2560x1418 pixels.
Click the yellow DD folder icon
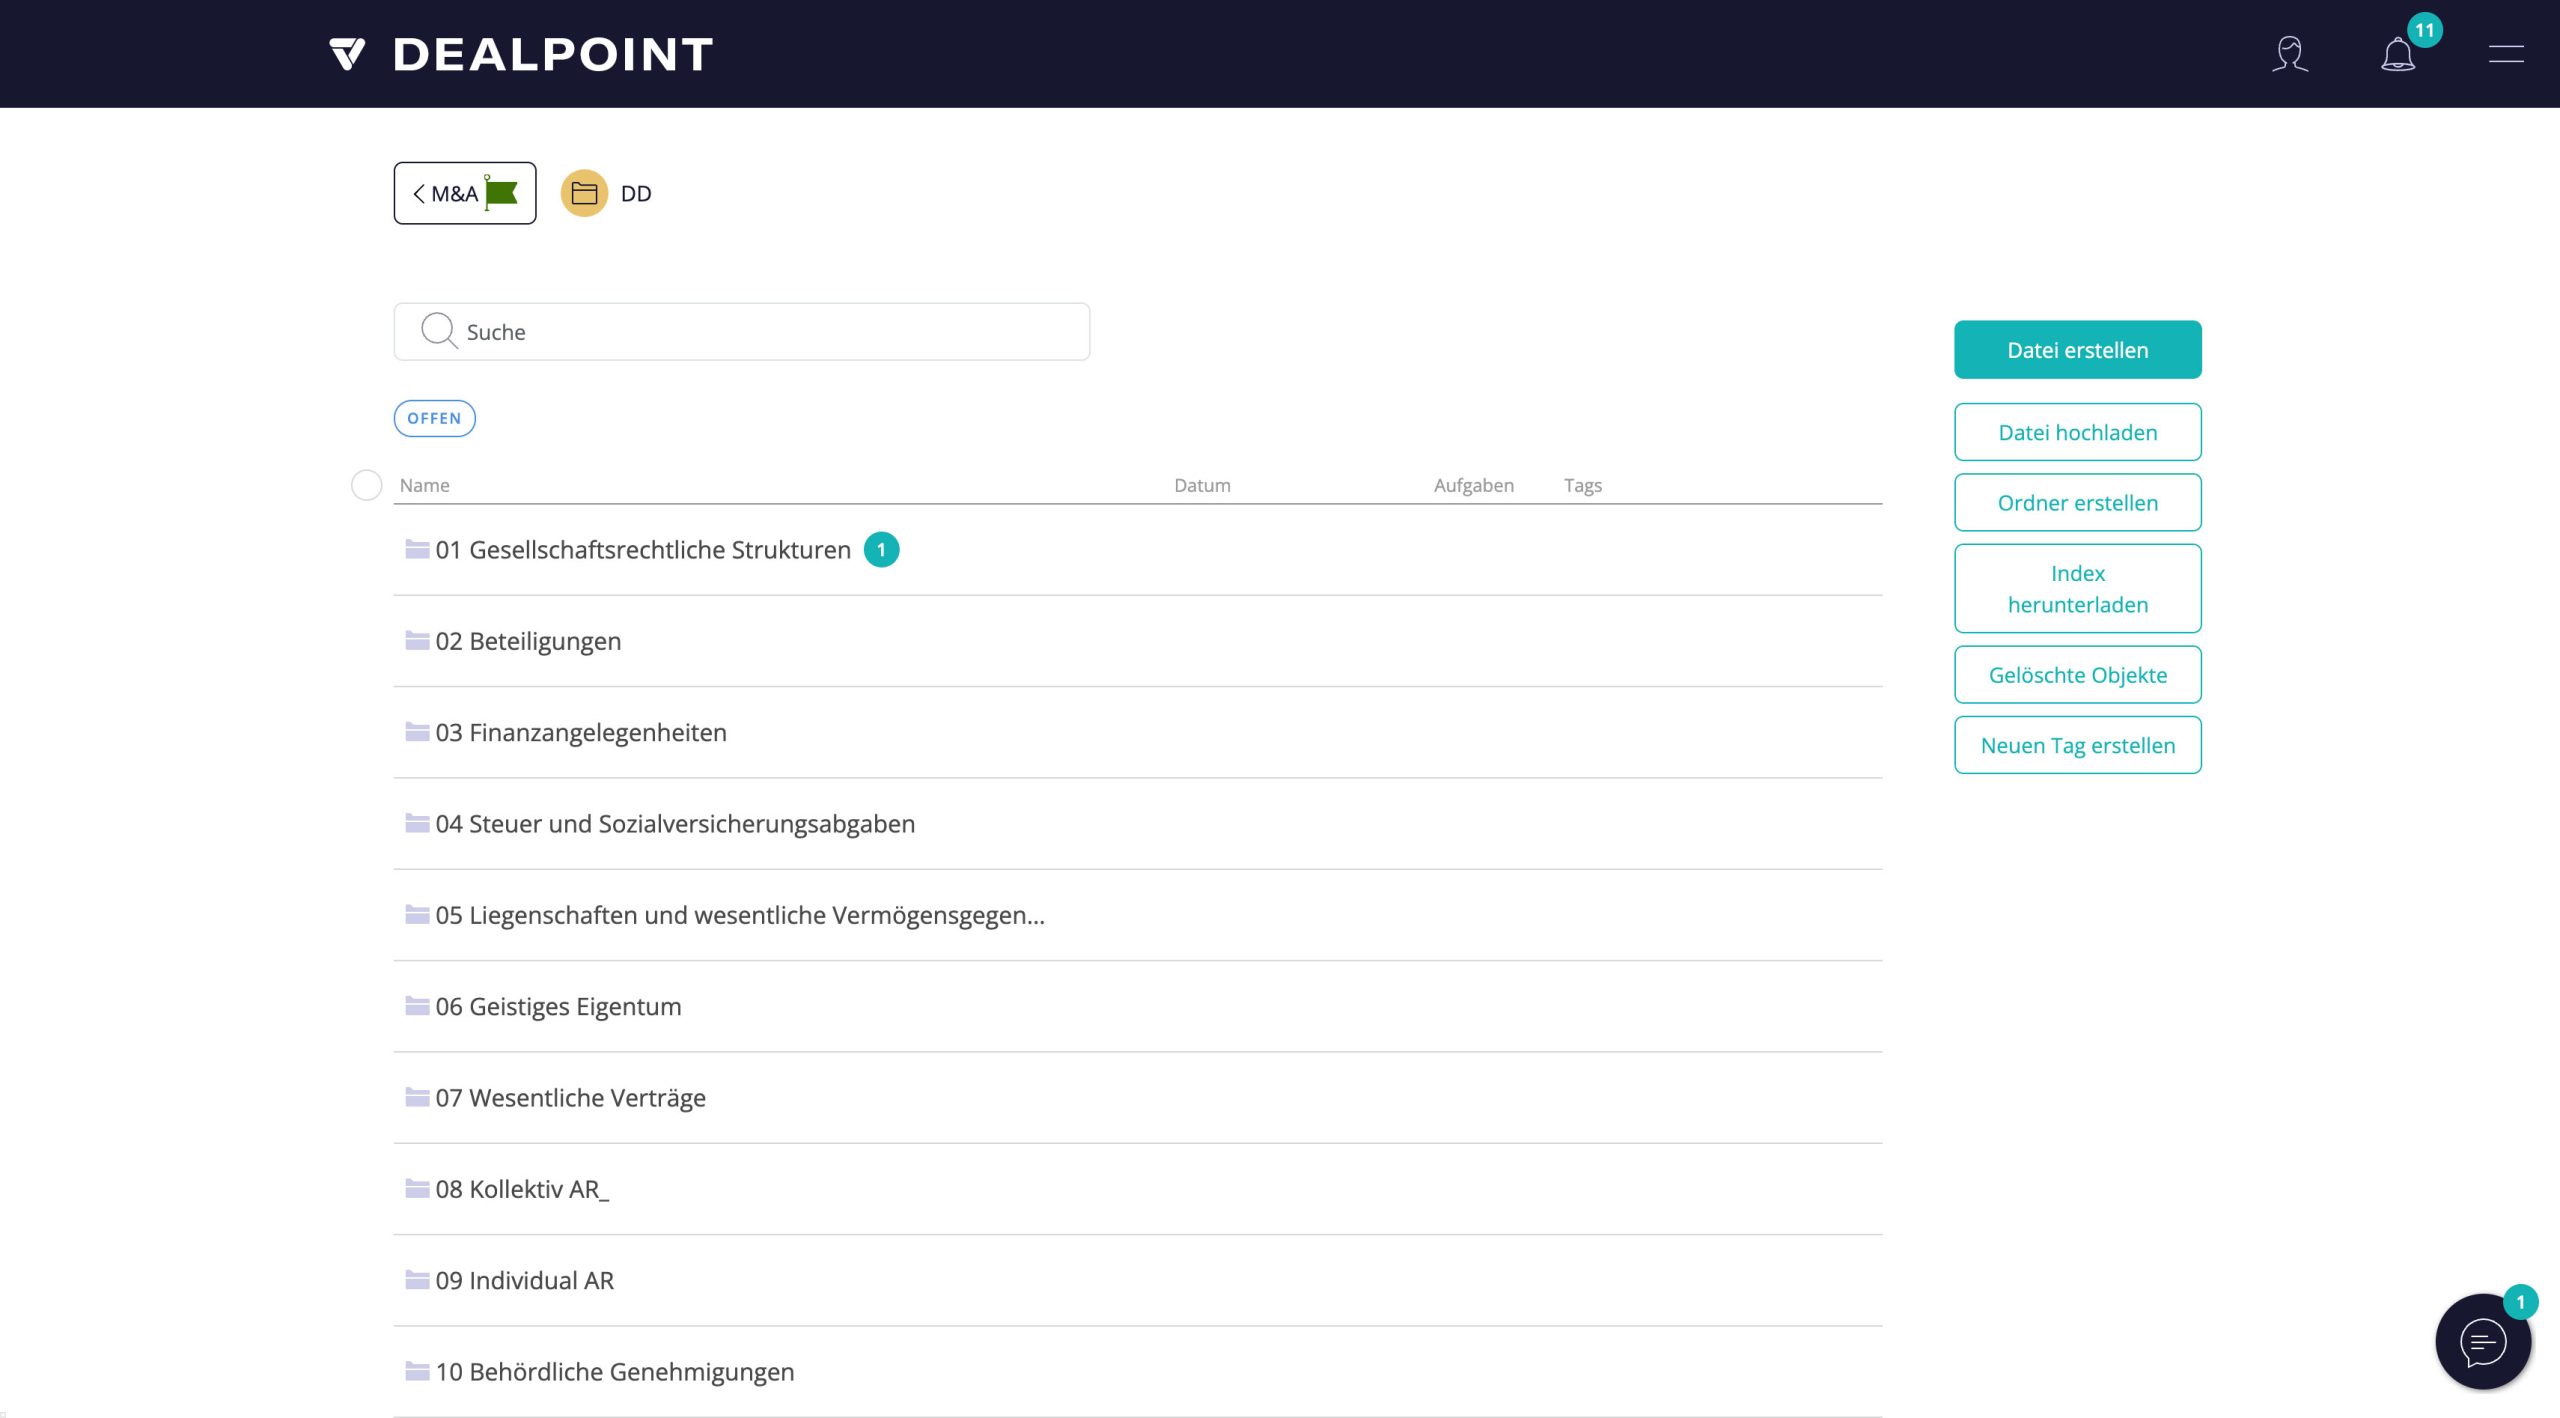coord(584,193)
